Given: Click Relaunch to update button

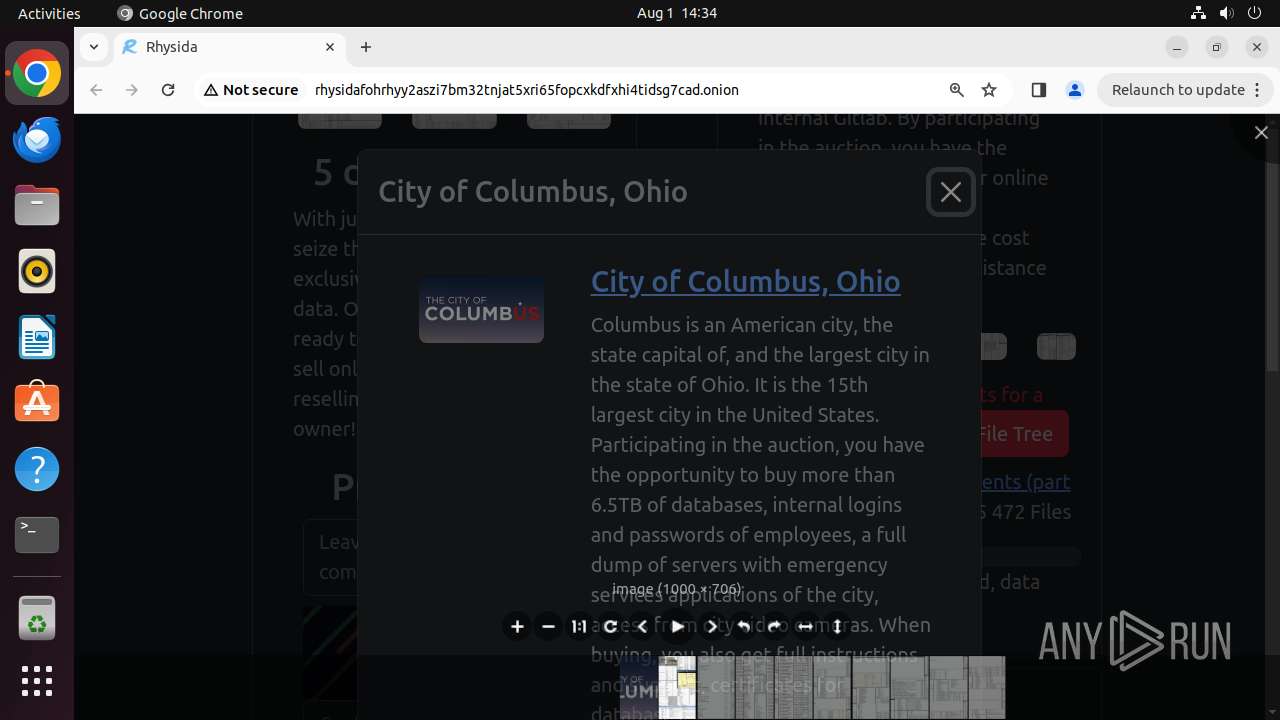Looking at the screenshot, I should pos(1178,90).
